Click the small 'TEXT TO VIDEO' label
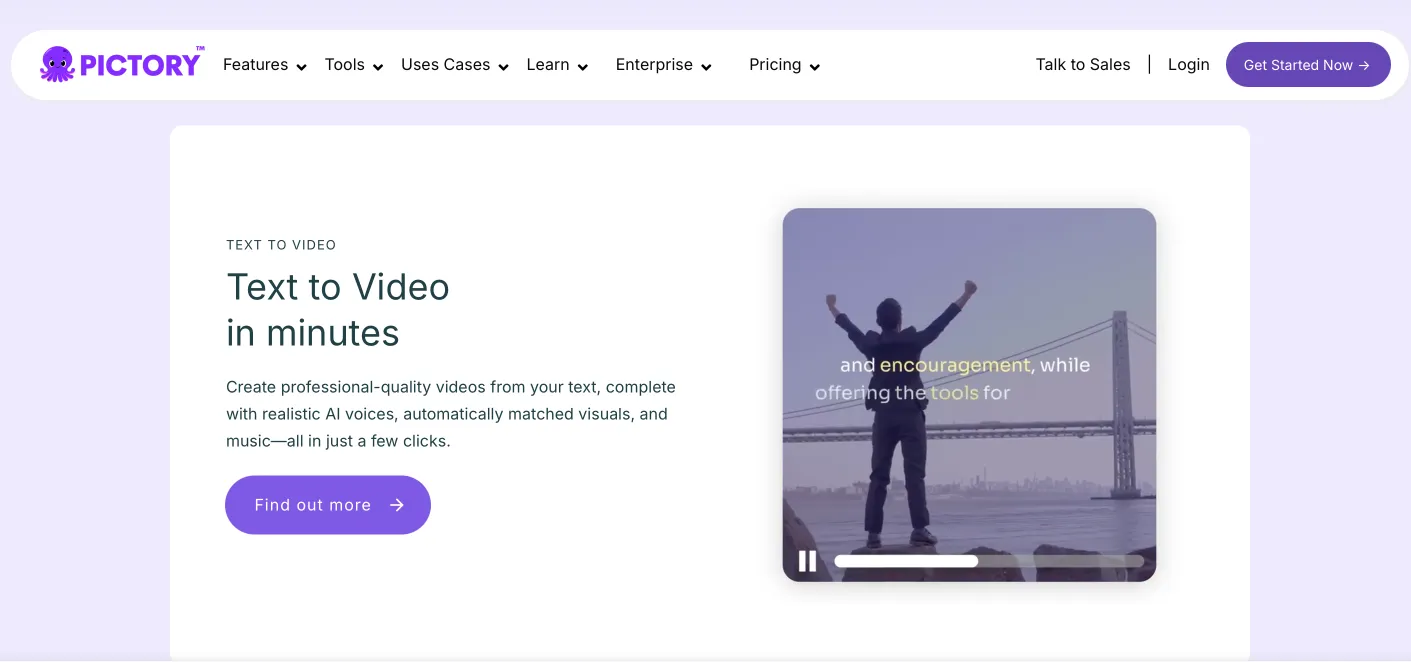The width and height of the screenshot is (1411, 662). [x=281, y=245]
